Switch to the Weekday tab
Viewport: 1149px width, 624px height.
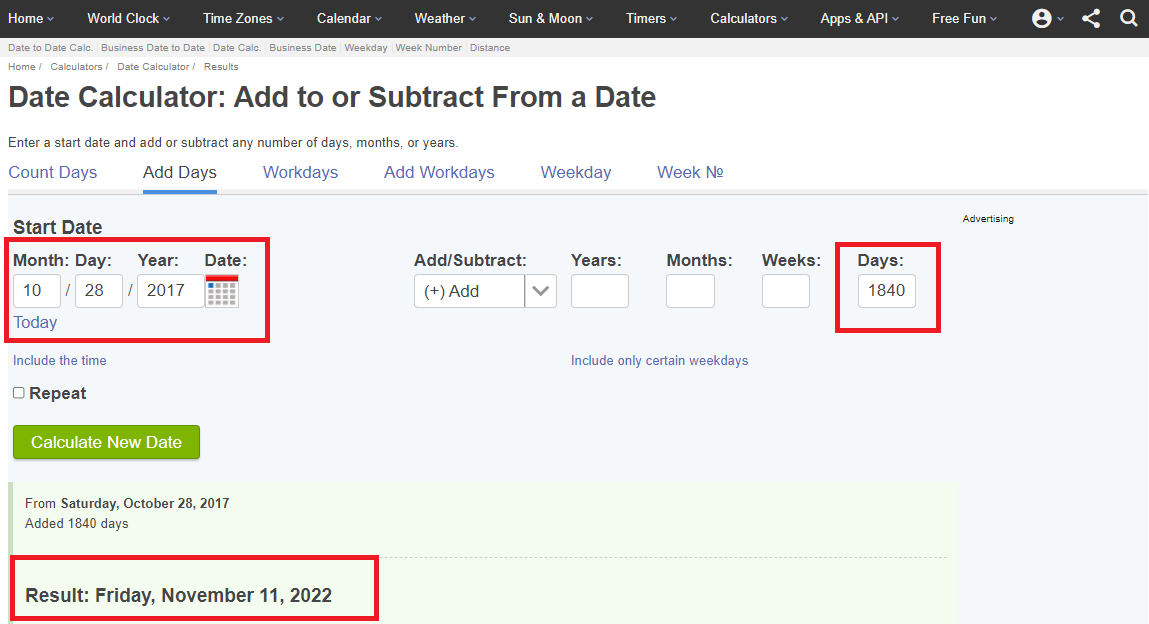[576, 172]
